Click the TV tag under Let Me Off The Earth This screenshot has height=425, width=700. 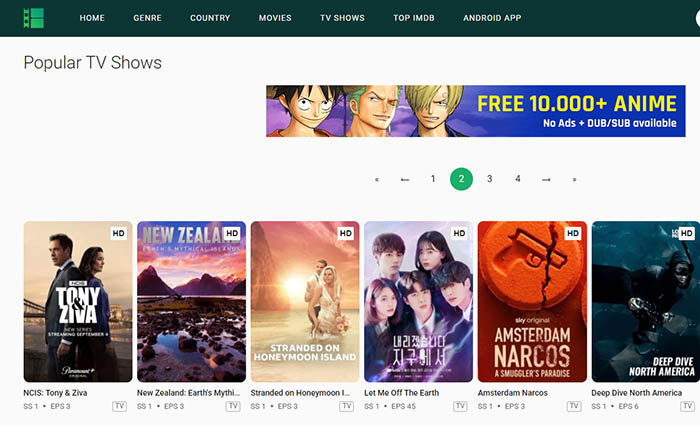click(x=460, y=406)
